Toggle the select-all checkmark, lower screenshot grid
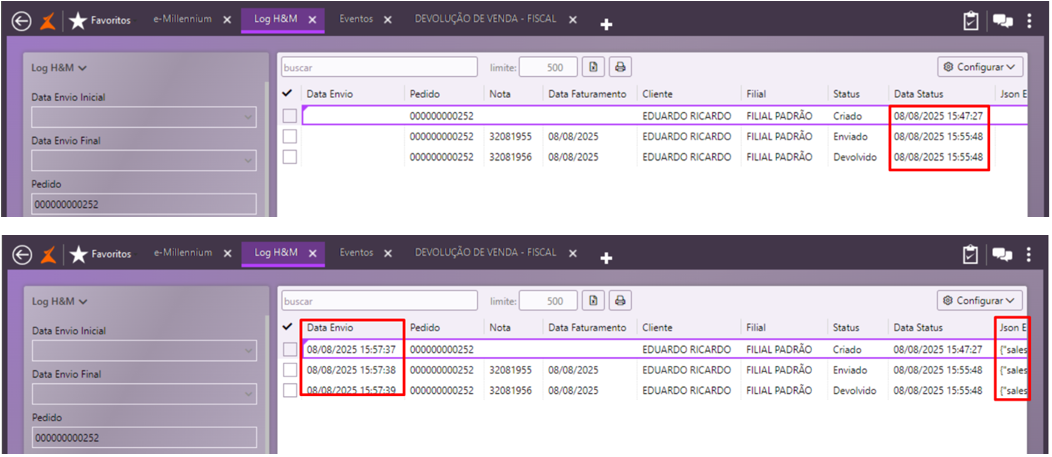The width and height of the screenshot is (1052, 457). click(x=288, y=327)
